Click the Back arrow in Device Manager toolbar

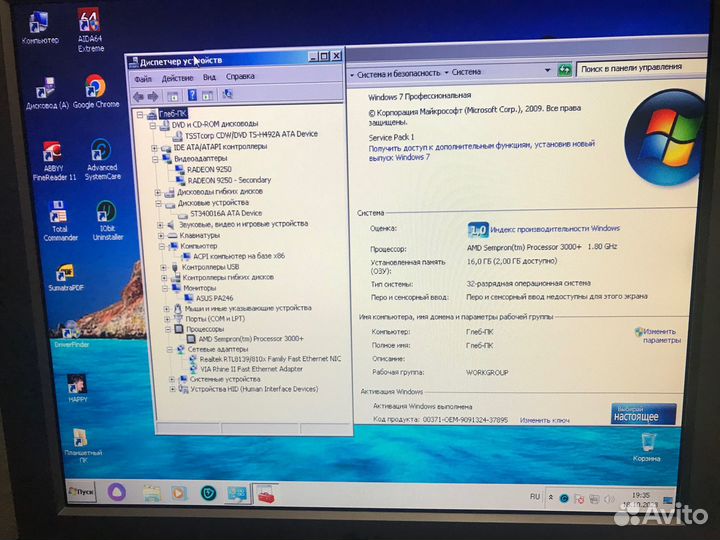138,96
